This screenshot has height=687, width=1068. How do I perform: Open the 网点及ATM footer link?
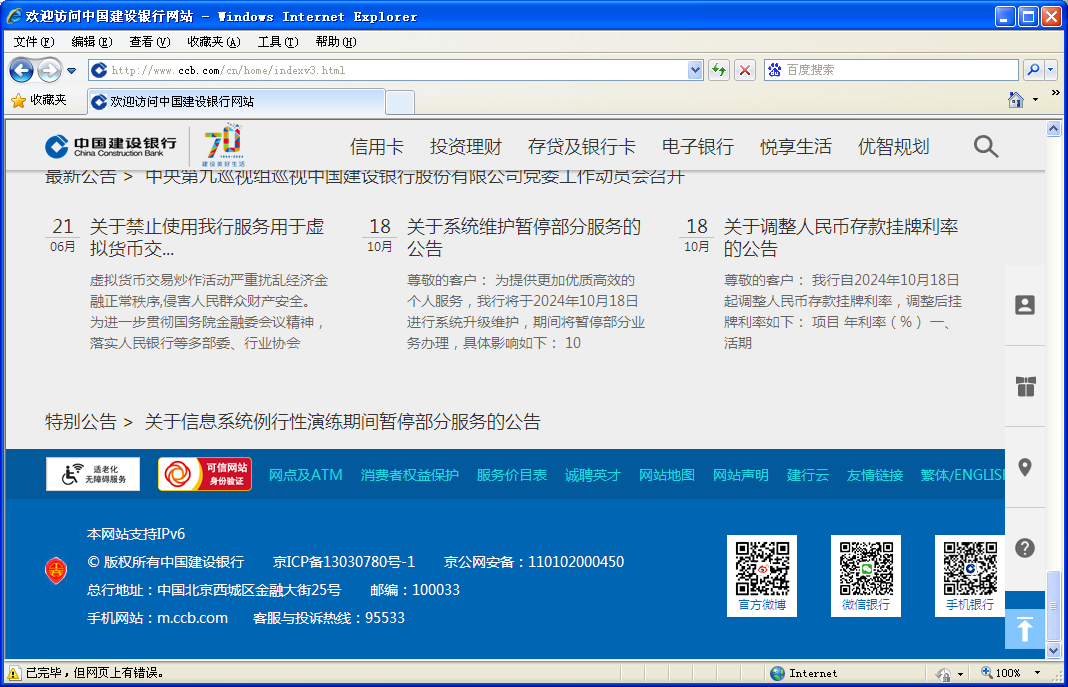point(305,475)
